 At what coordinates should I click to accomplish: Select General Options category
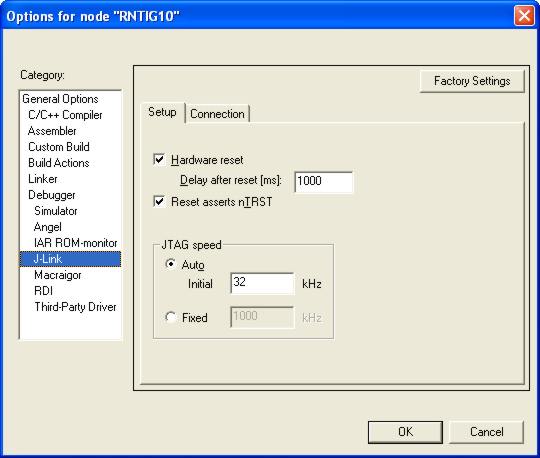tap(60, 99)
